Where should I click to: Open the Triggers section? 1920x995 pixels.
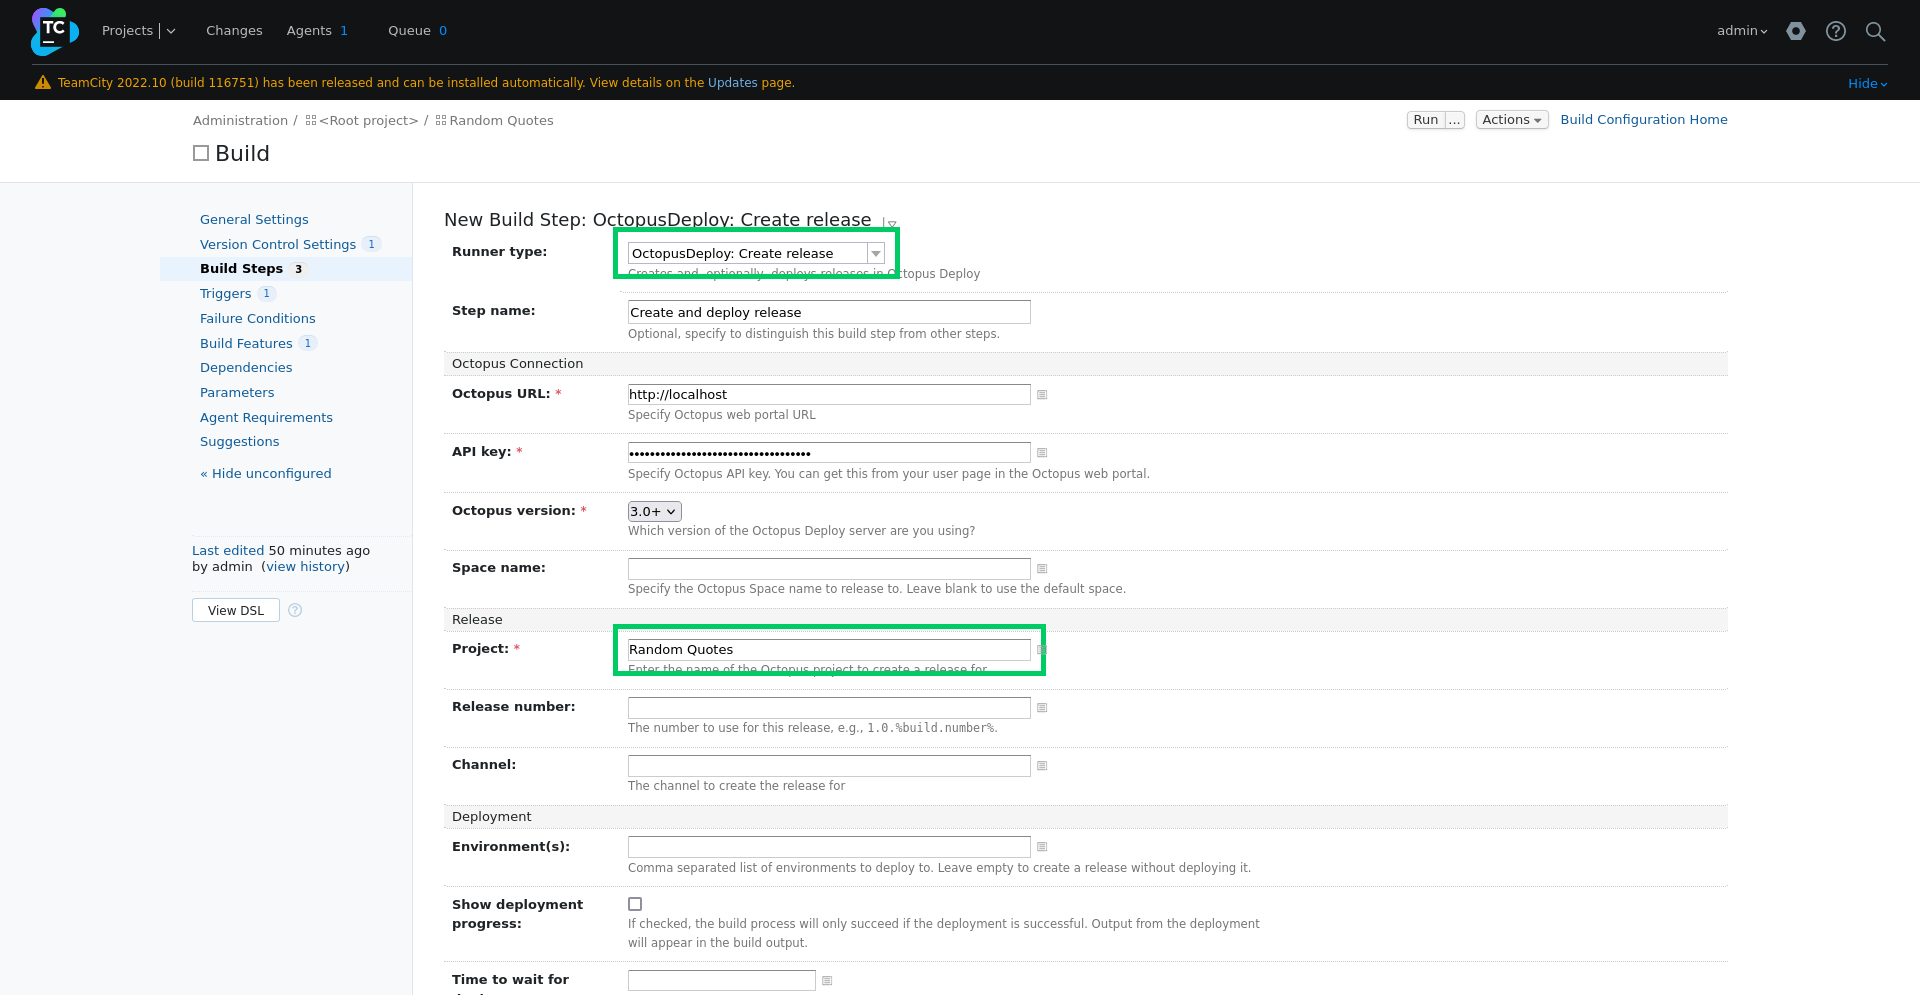pos(225,294)
